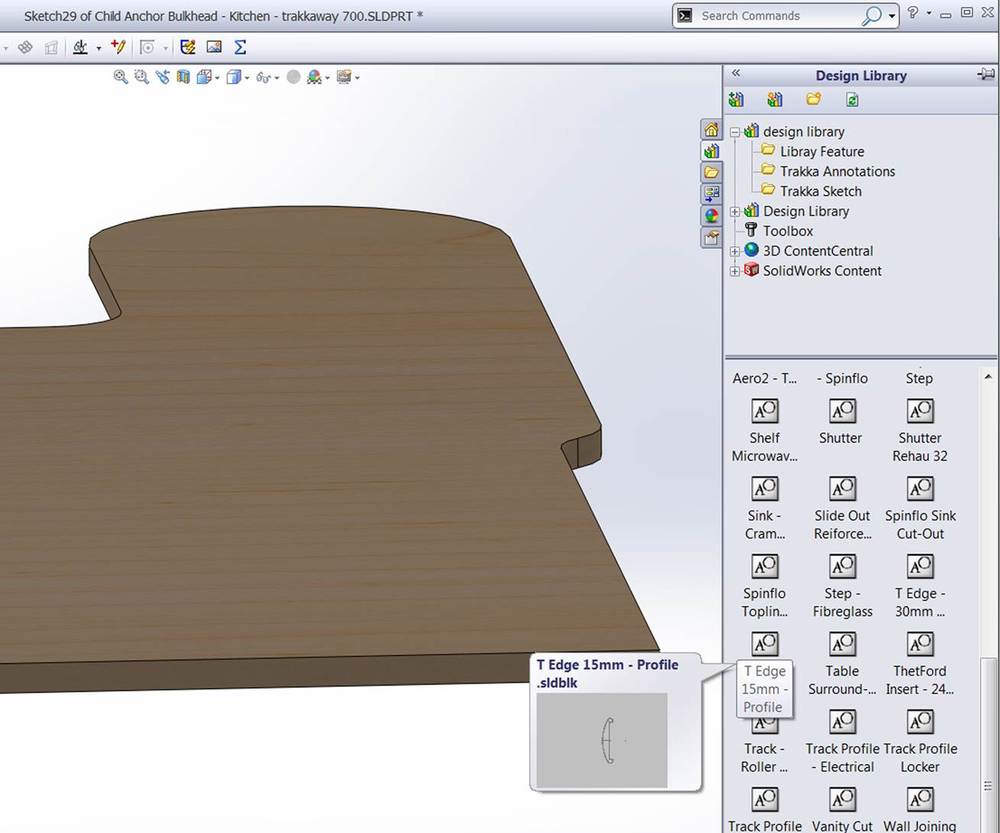
Task: Collapse the task pane with double chevron
Action: click(736, 74)
